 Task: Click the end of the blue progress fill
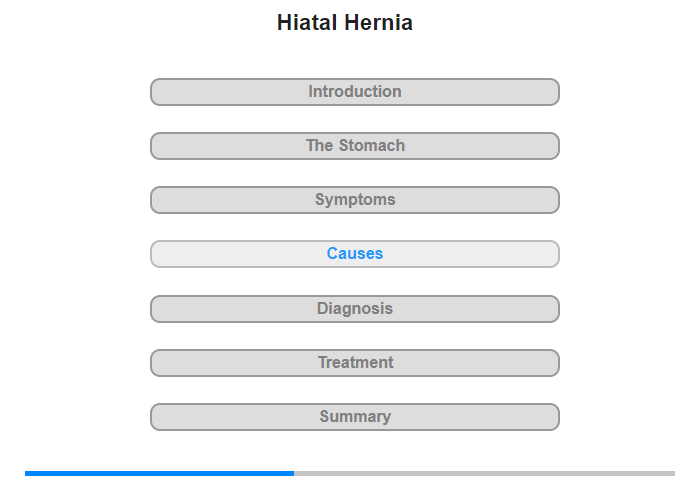point(292,473)
